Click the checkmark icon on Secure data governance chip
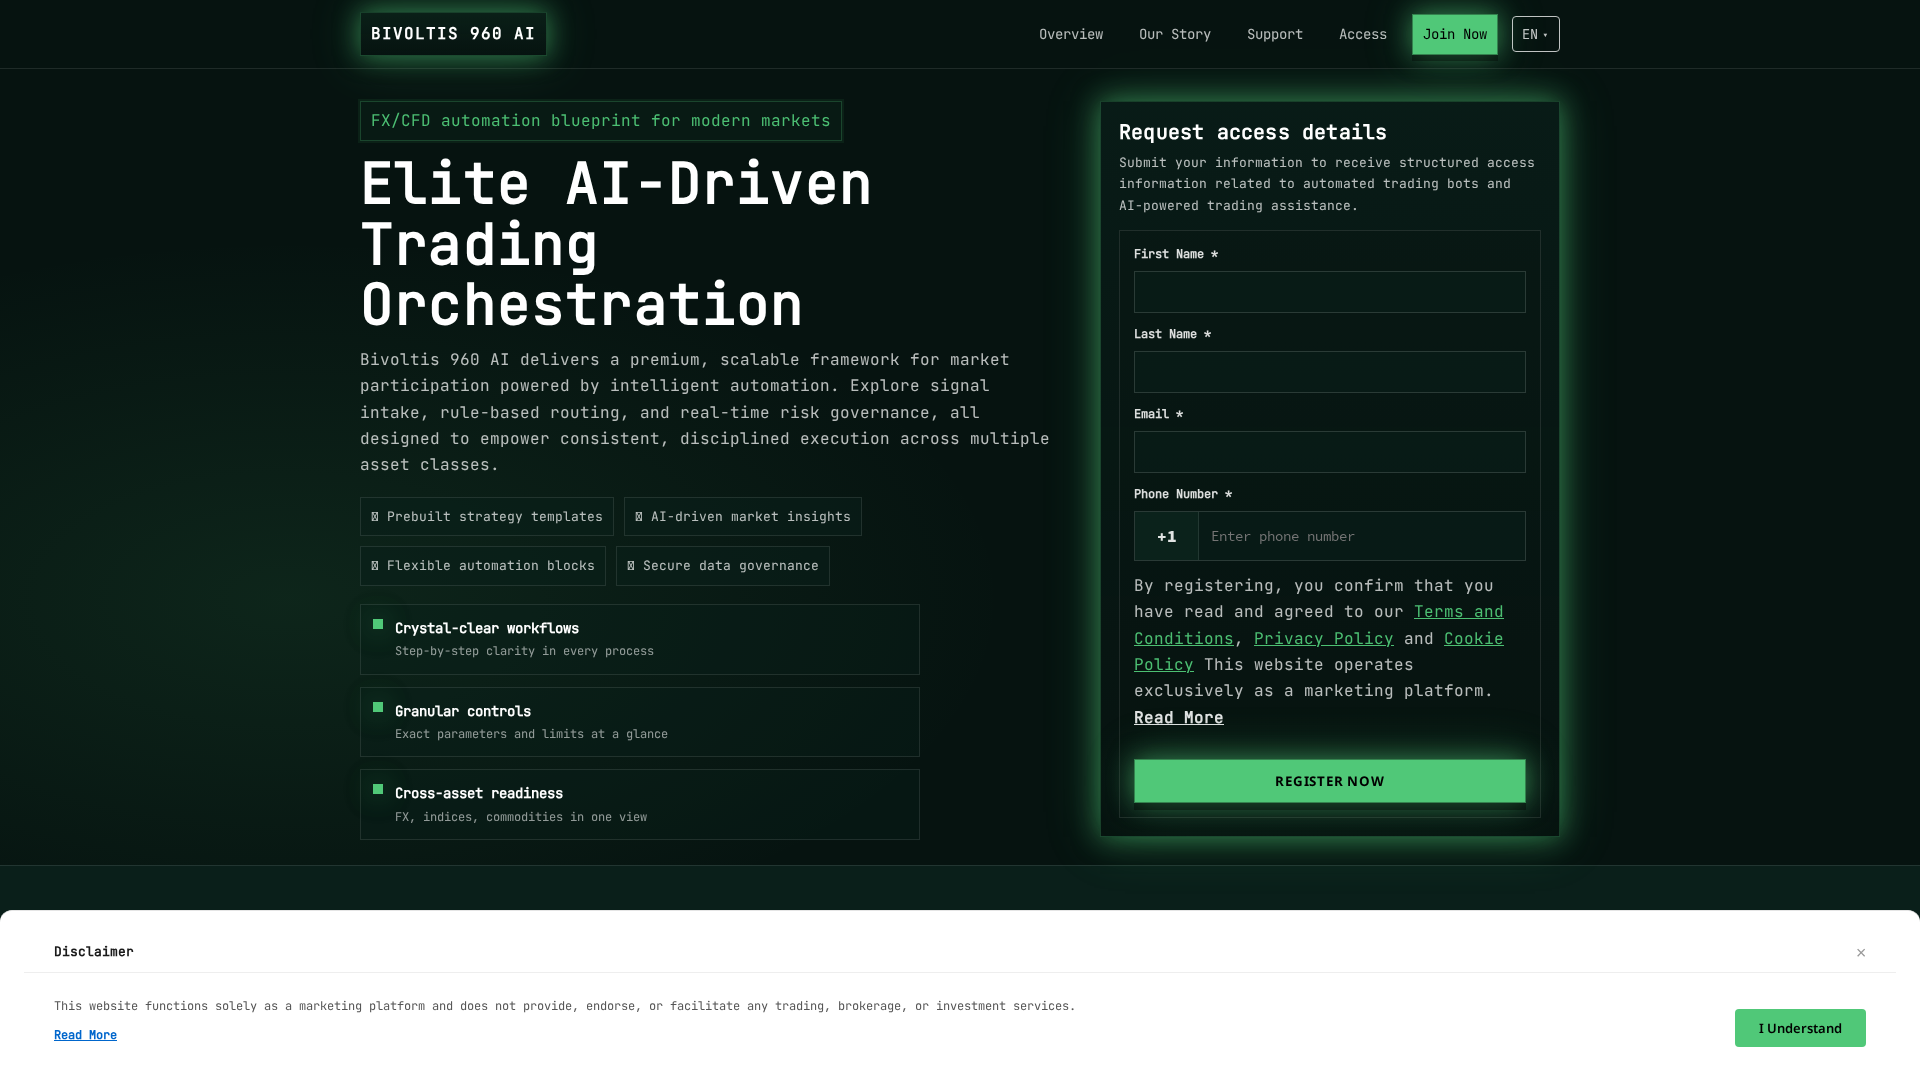1920x1080 pixels. click(629, 565)
